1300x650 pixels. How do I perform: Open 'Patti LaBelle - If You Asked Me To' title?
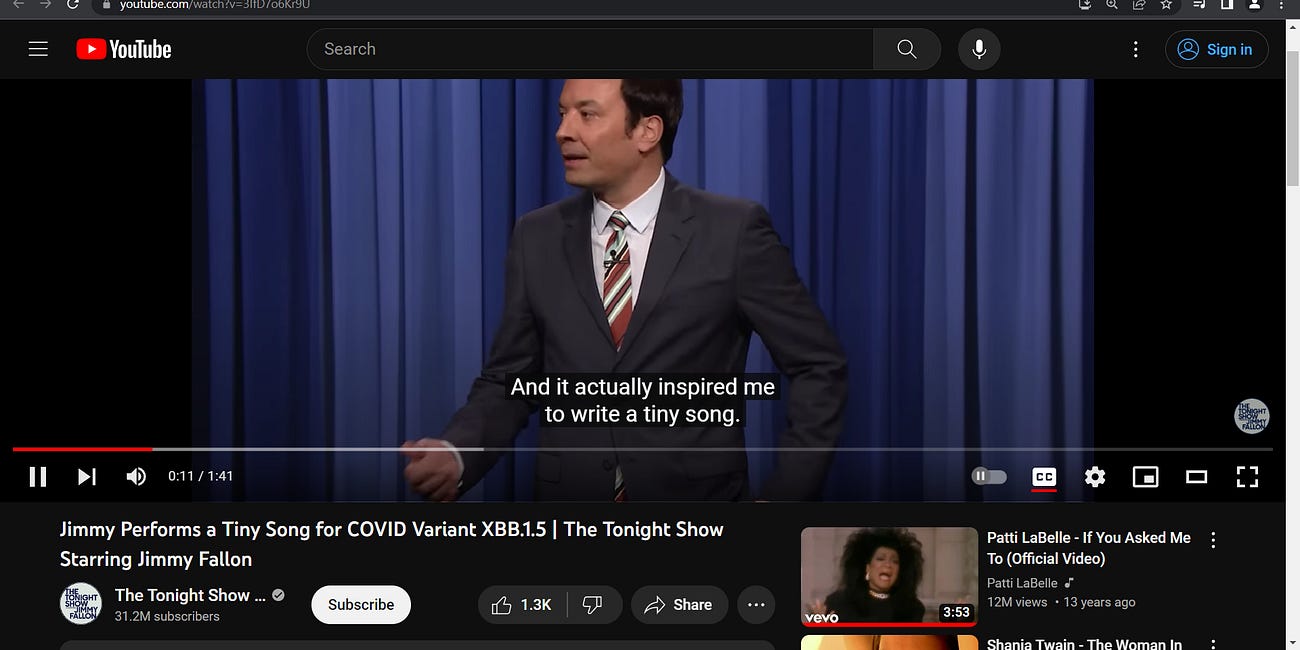pyautogui.click(x=1089, y=548)
